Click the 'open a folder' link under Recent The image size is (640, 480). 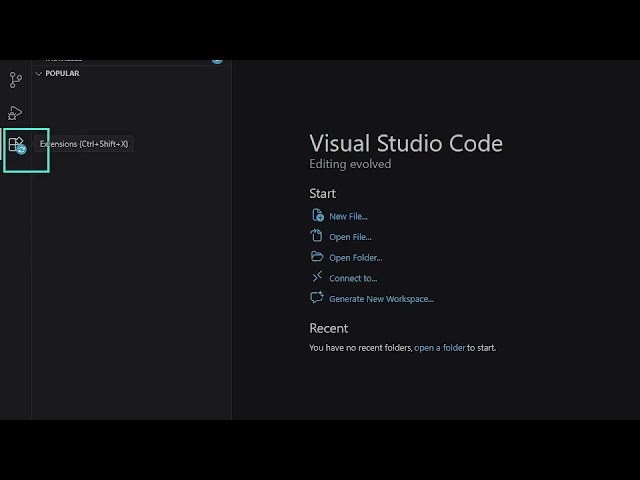click(x=440, y=348)
